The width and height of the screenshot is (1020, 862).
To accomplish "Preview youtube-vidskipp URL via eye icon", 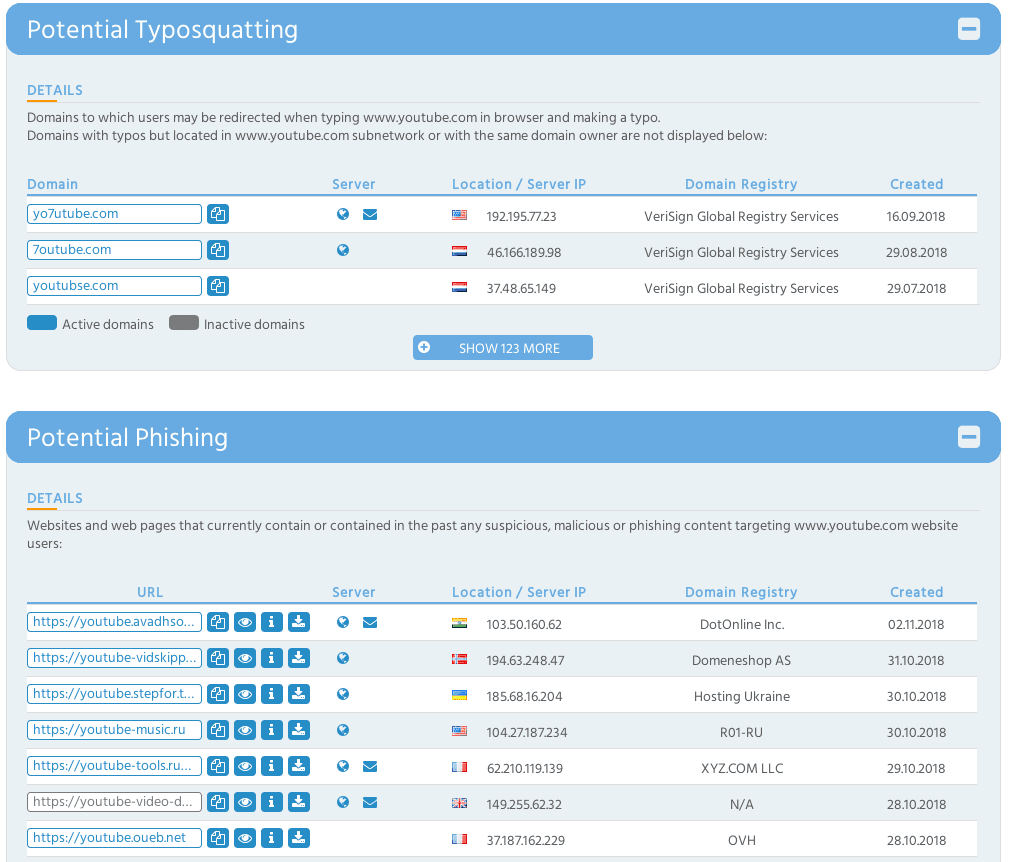I will (245, 658).
